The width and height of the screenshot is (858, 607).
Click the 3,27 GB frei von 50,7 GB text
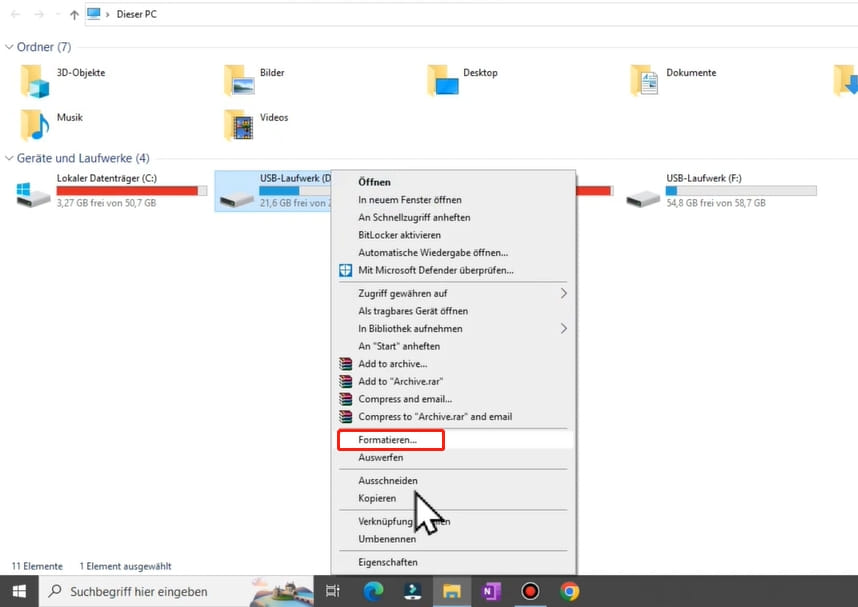106,203
